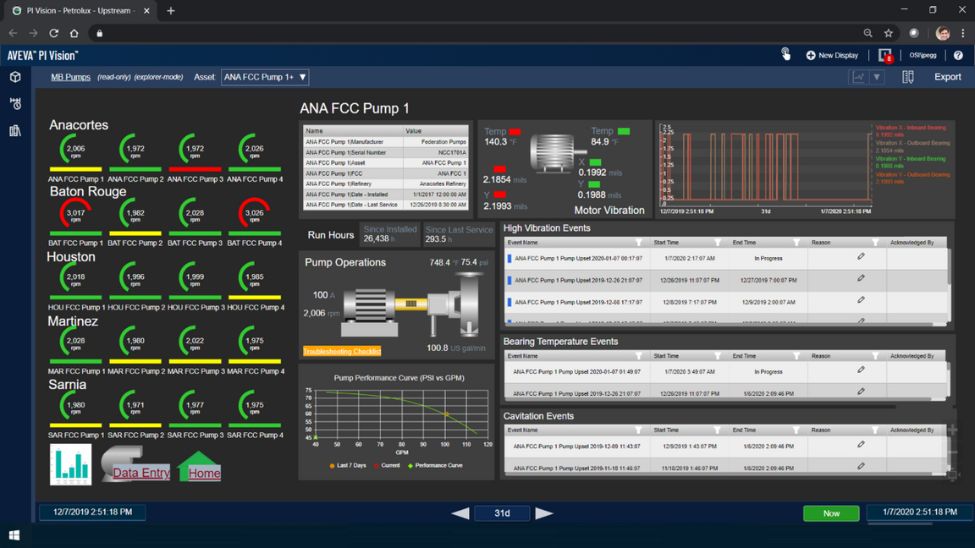Open the workspace panel book icon

(x=908, y=77)
